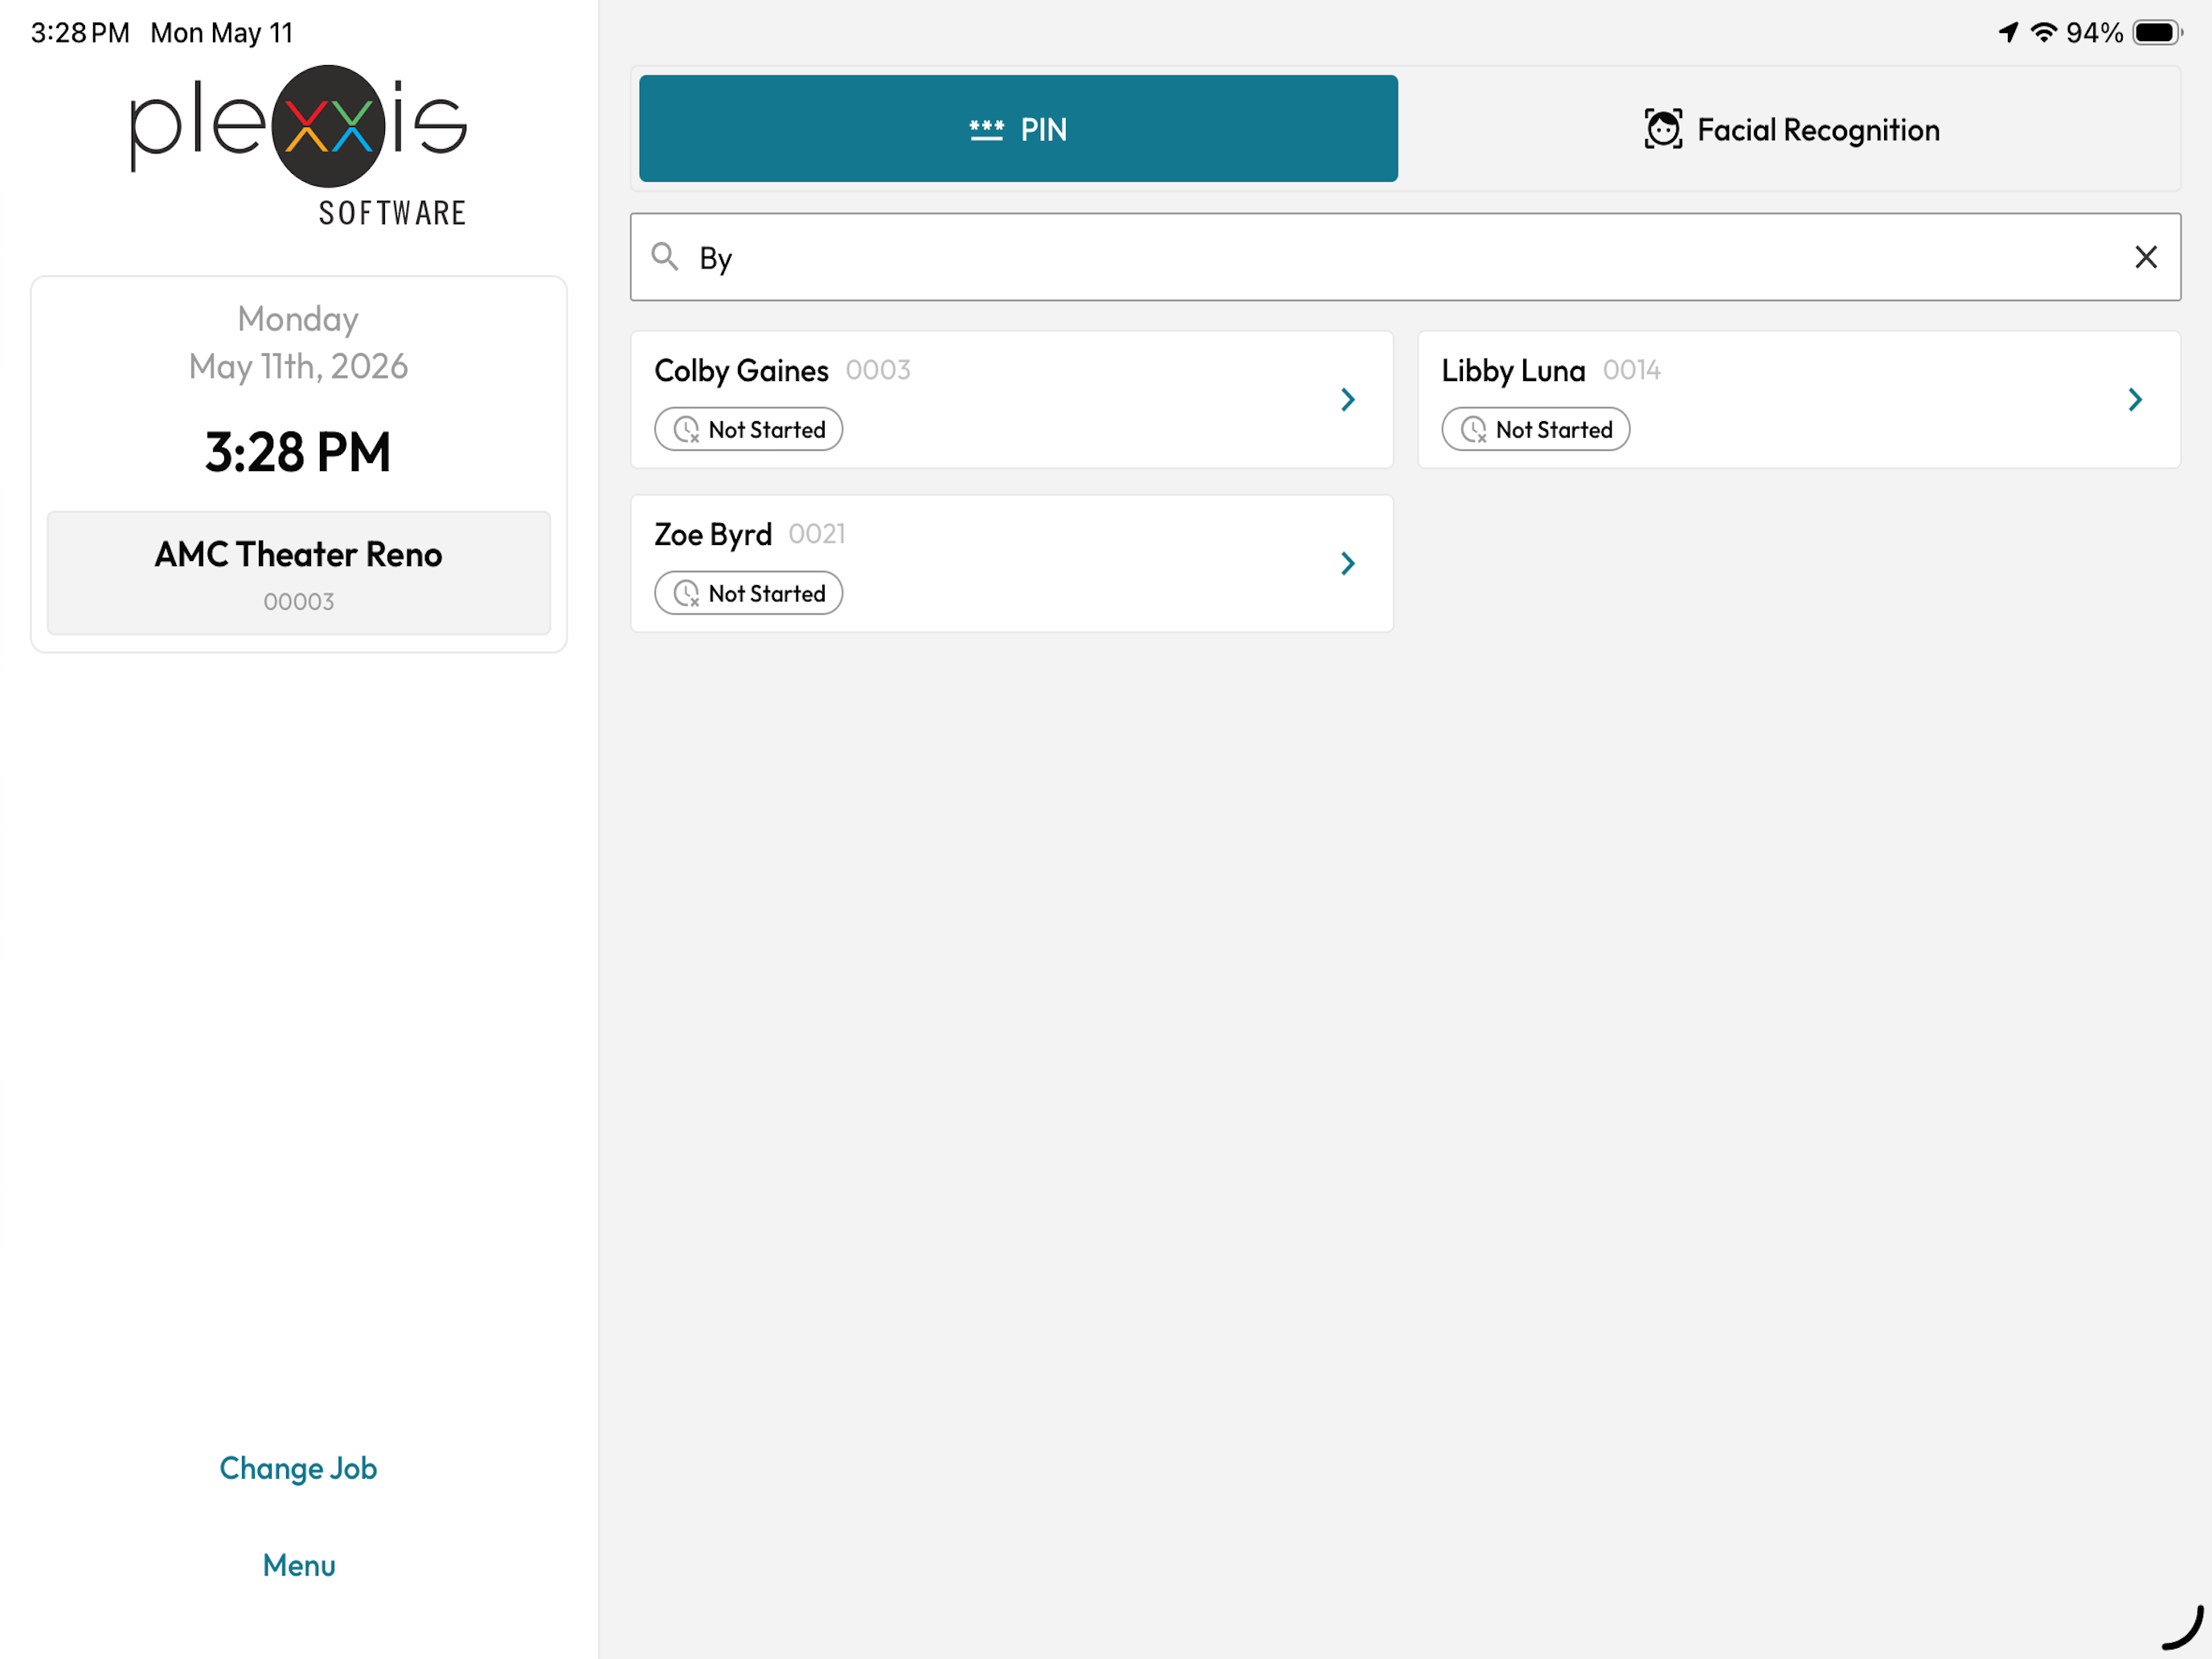
Task: Click clock icon in Zoe Byrd status
Action: pyautogui.click(x=687, y=594)
